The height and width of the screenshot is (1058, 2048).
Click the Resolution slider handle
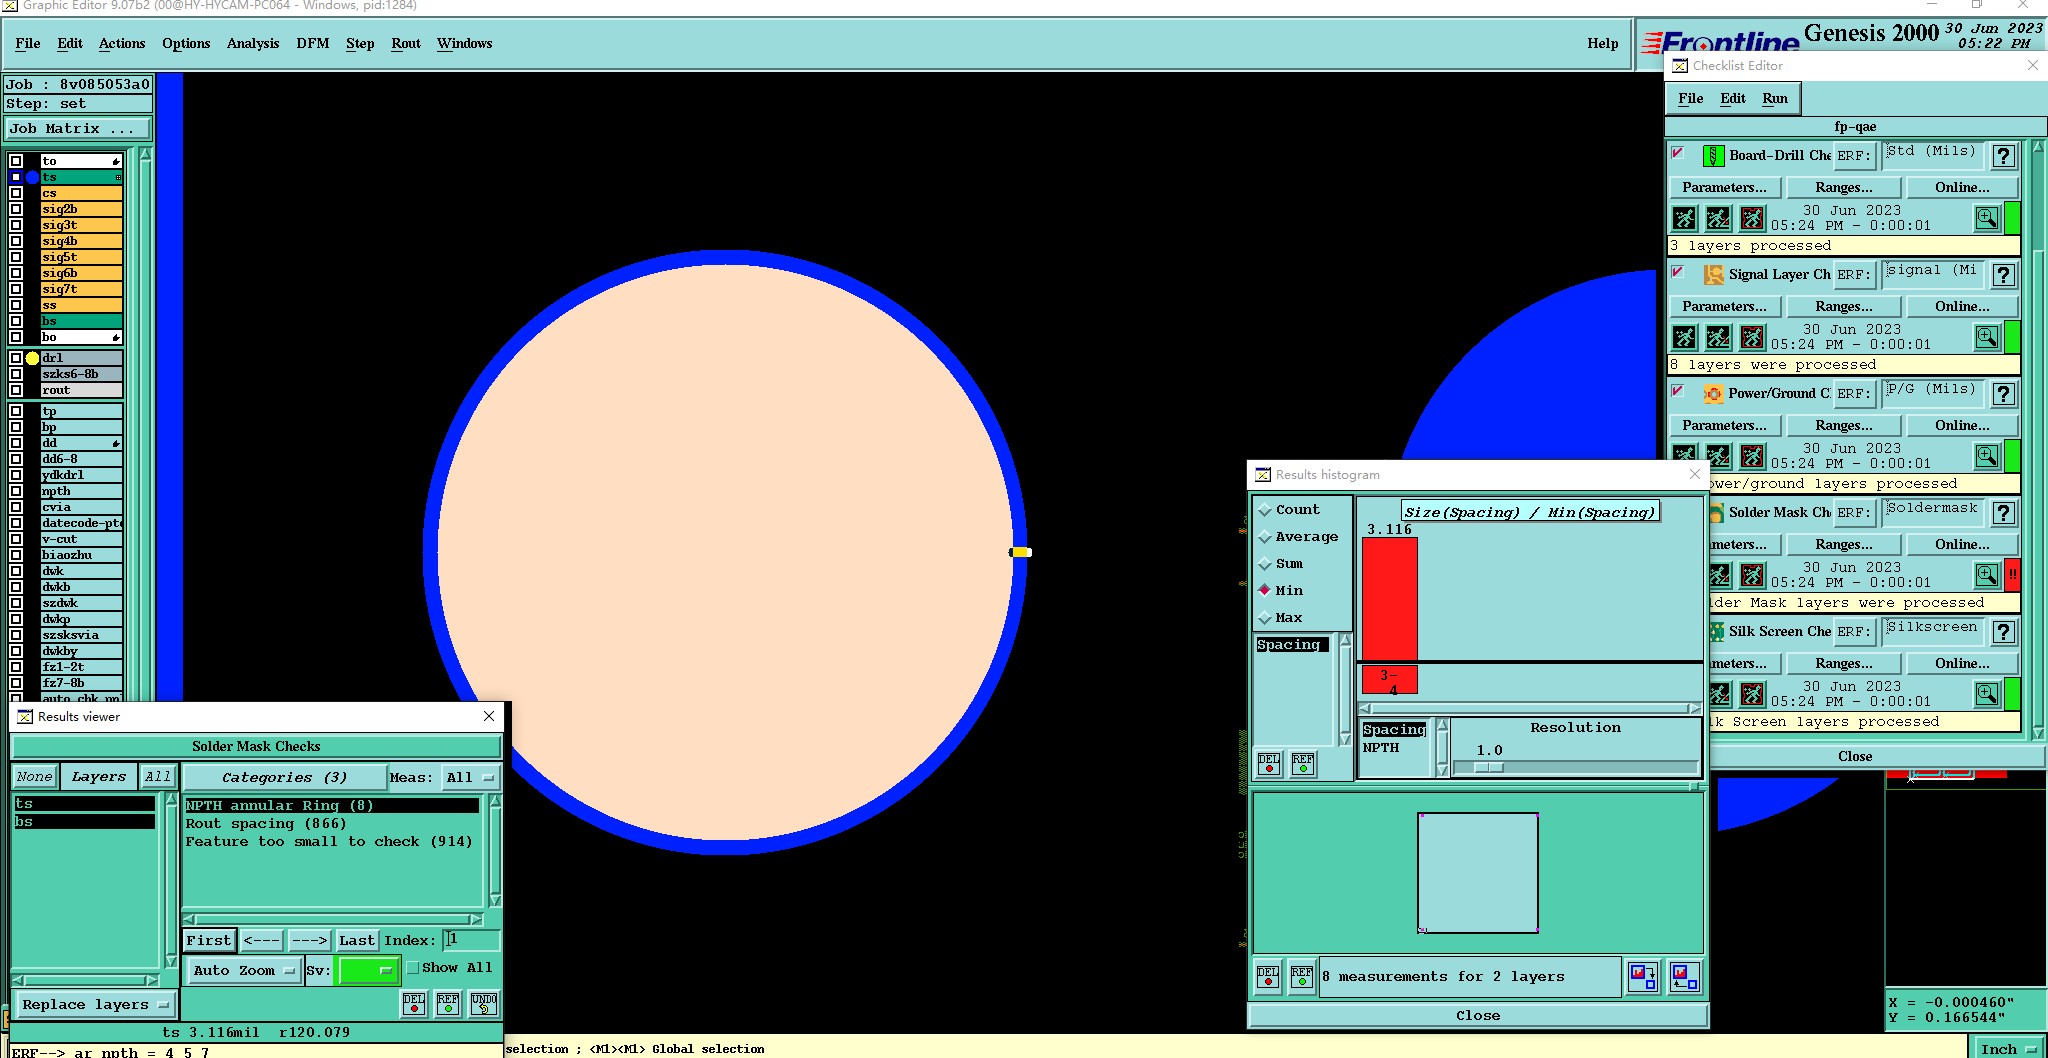click(1489, 767)
